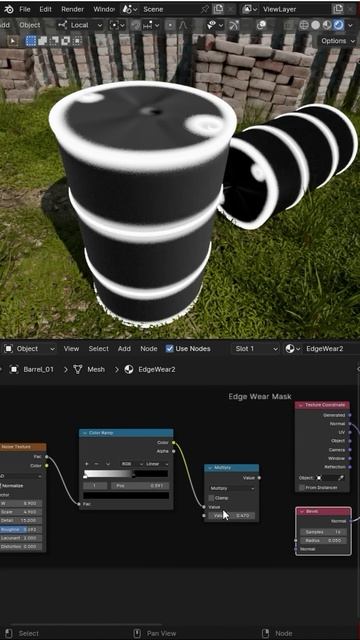Click the material browse sphere icon

(x=293, y=349)
